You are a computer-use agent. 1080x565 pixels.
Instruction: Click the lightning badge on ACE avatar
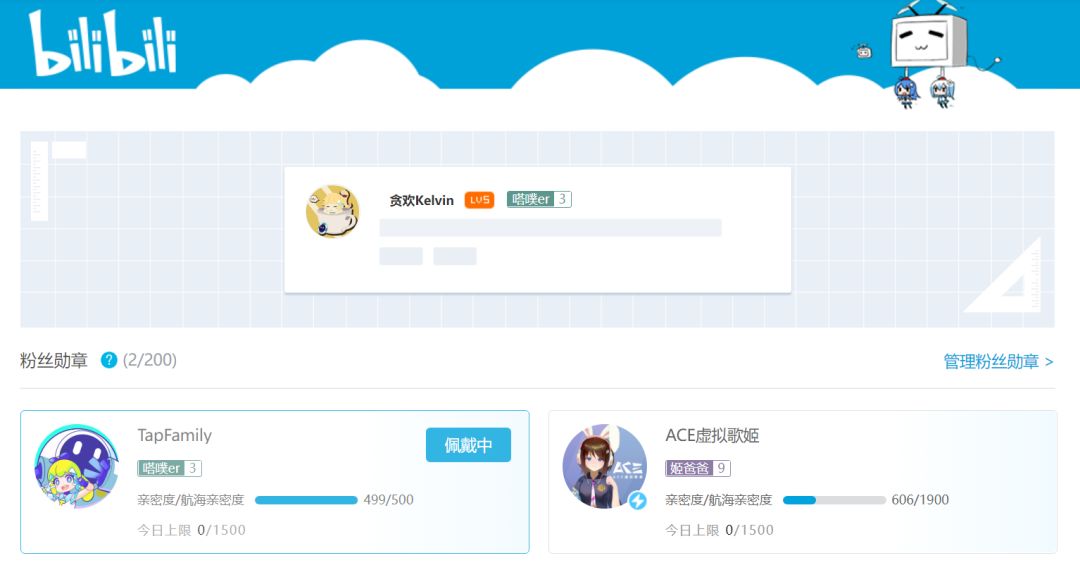[637, 500]
